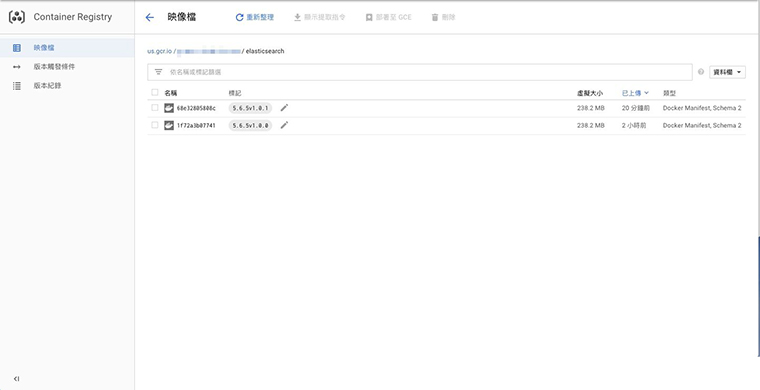Select checkbox for image 68e32805808c
The width and height of the screenshot is (760, 390).
click(x=155, y=108)
